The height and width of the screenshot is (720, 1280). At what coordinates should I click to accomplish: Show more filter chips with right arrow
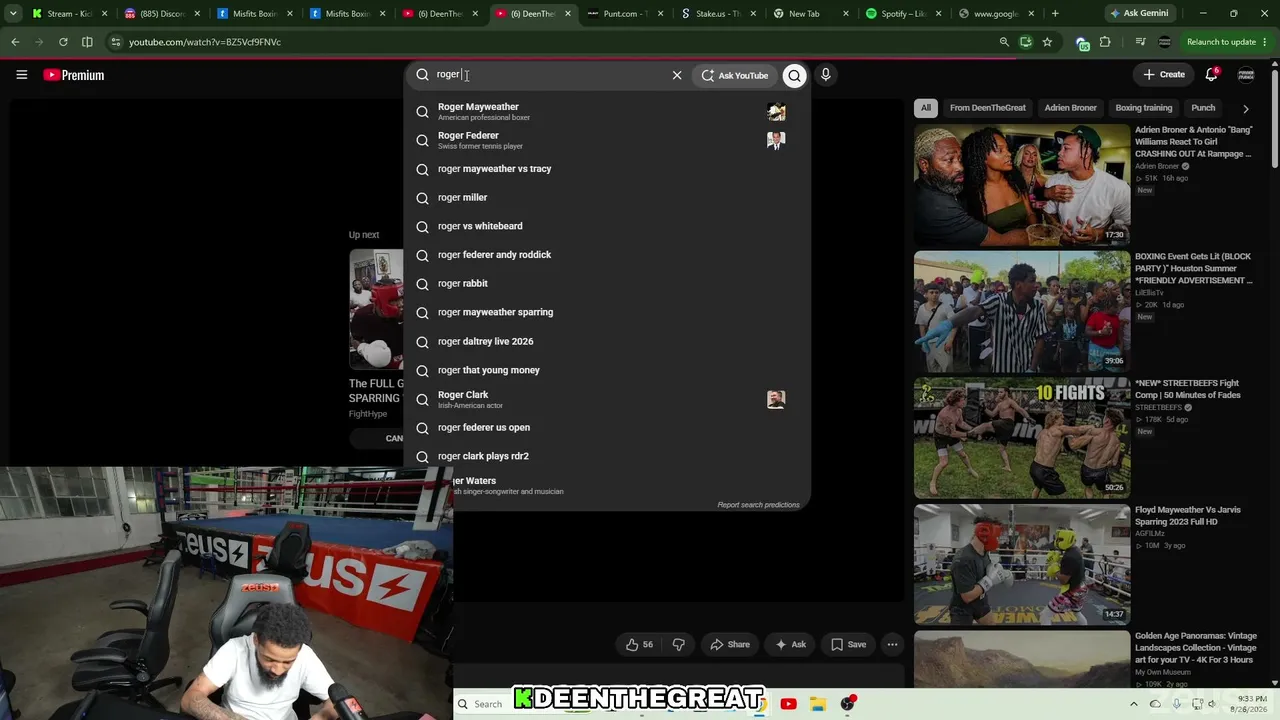tap(1245, 108)
